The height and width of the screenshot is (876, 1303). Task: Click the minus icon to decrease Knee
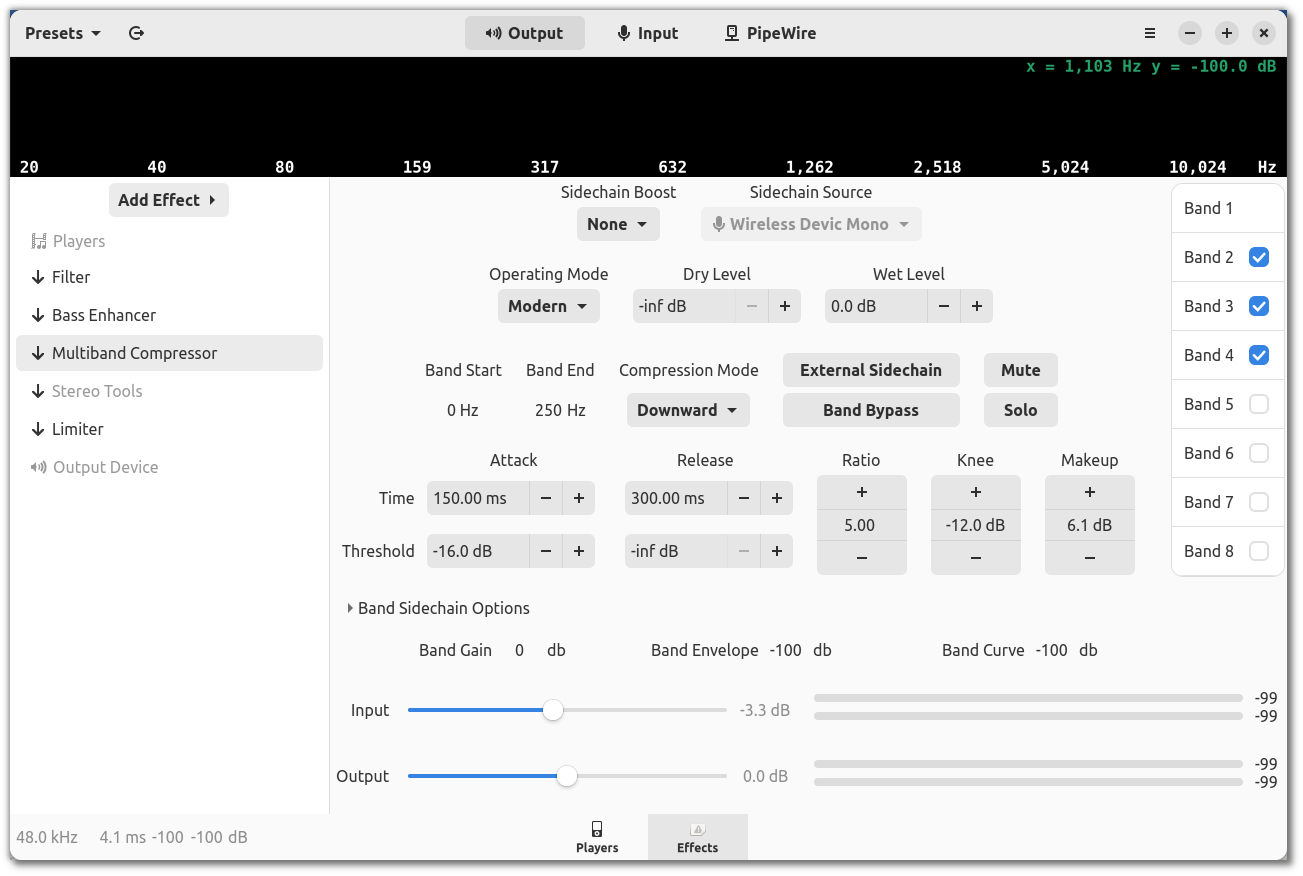tap(975, 558)
